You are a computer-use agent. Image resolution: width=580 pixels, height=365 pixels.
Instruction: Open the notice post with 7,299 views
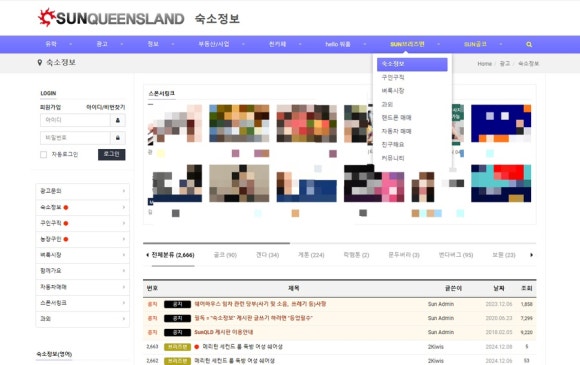(x=253, y=318)
